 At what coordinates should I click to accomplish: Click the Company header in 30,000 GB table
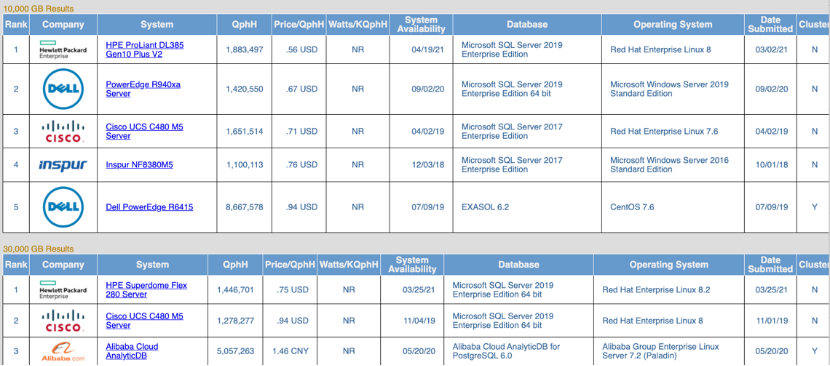(63, 264)
